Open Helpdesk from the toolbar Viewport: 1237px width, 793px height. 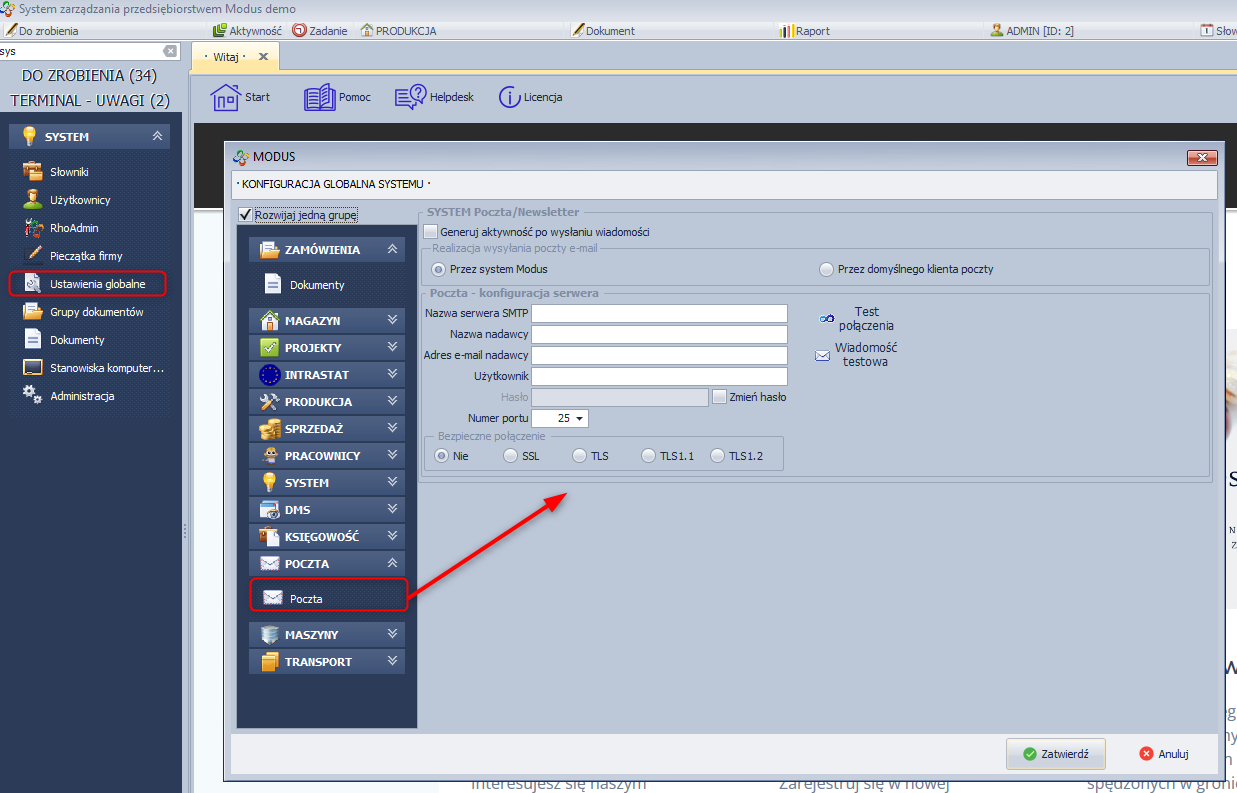pyautogui.click(x=411, y=97)
